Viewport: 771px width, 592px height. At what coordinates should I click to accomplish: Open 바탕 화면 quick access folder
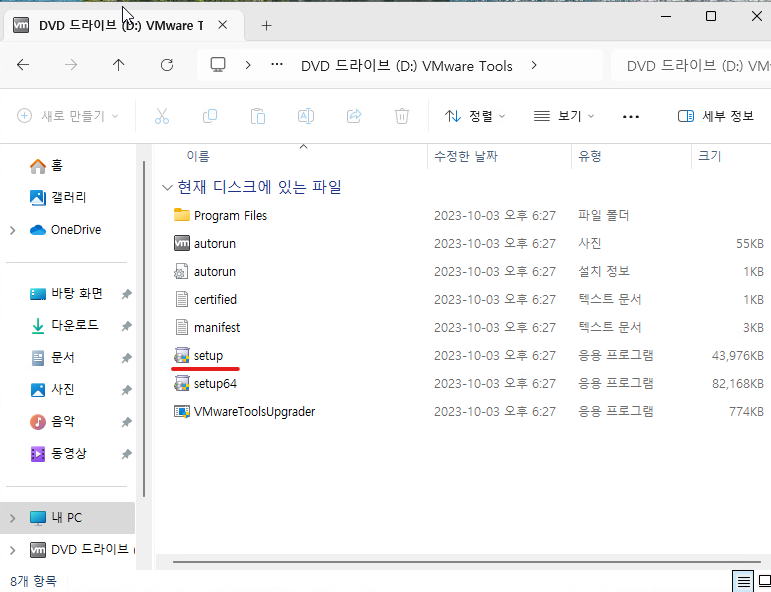(x=66, y=294)
